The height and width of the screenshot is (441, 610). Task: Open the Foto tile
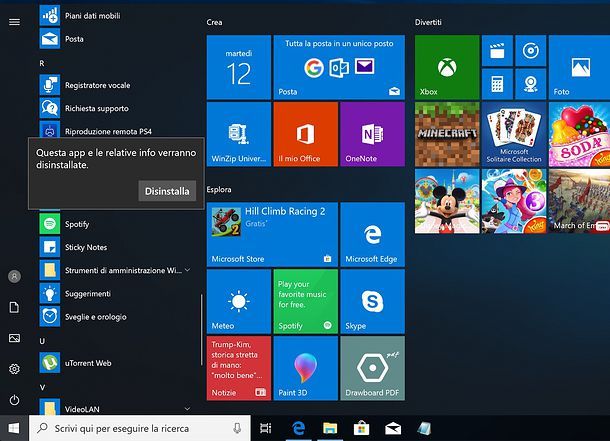[x=579, y=67]
